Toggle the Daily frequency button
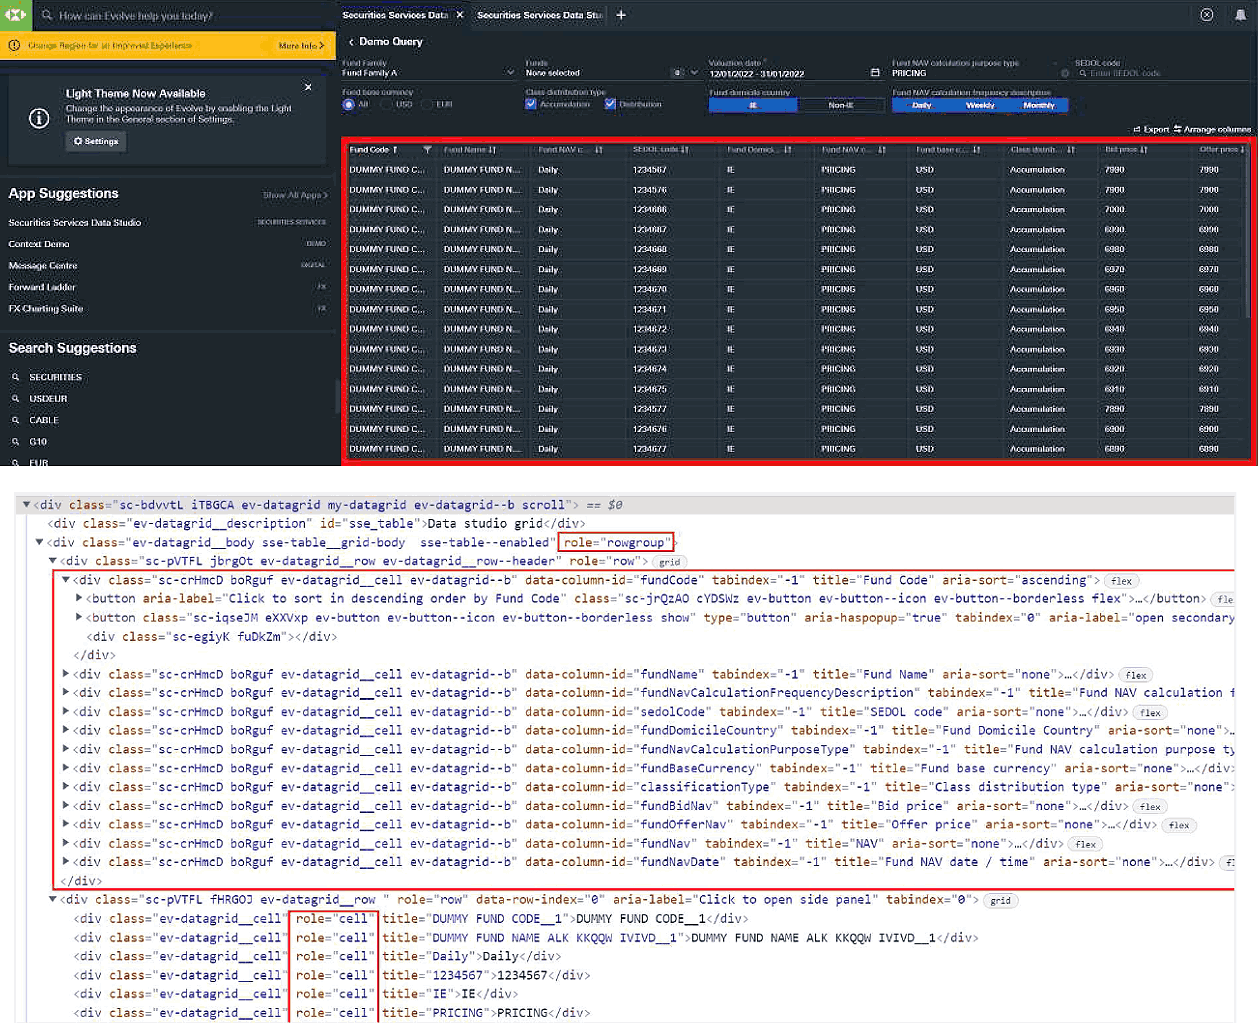The height and width of the screenshot is (1023, 1258). coord(922,105)
